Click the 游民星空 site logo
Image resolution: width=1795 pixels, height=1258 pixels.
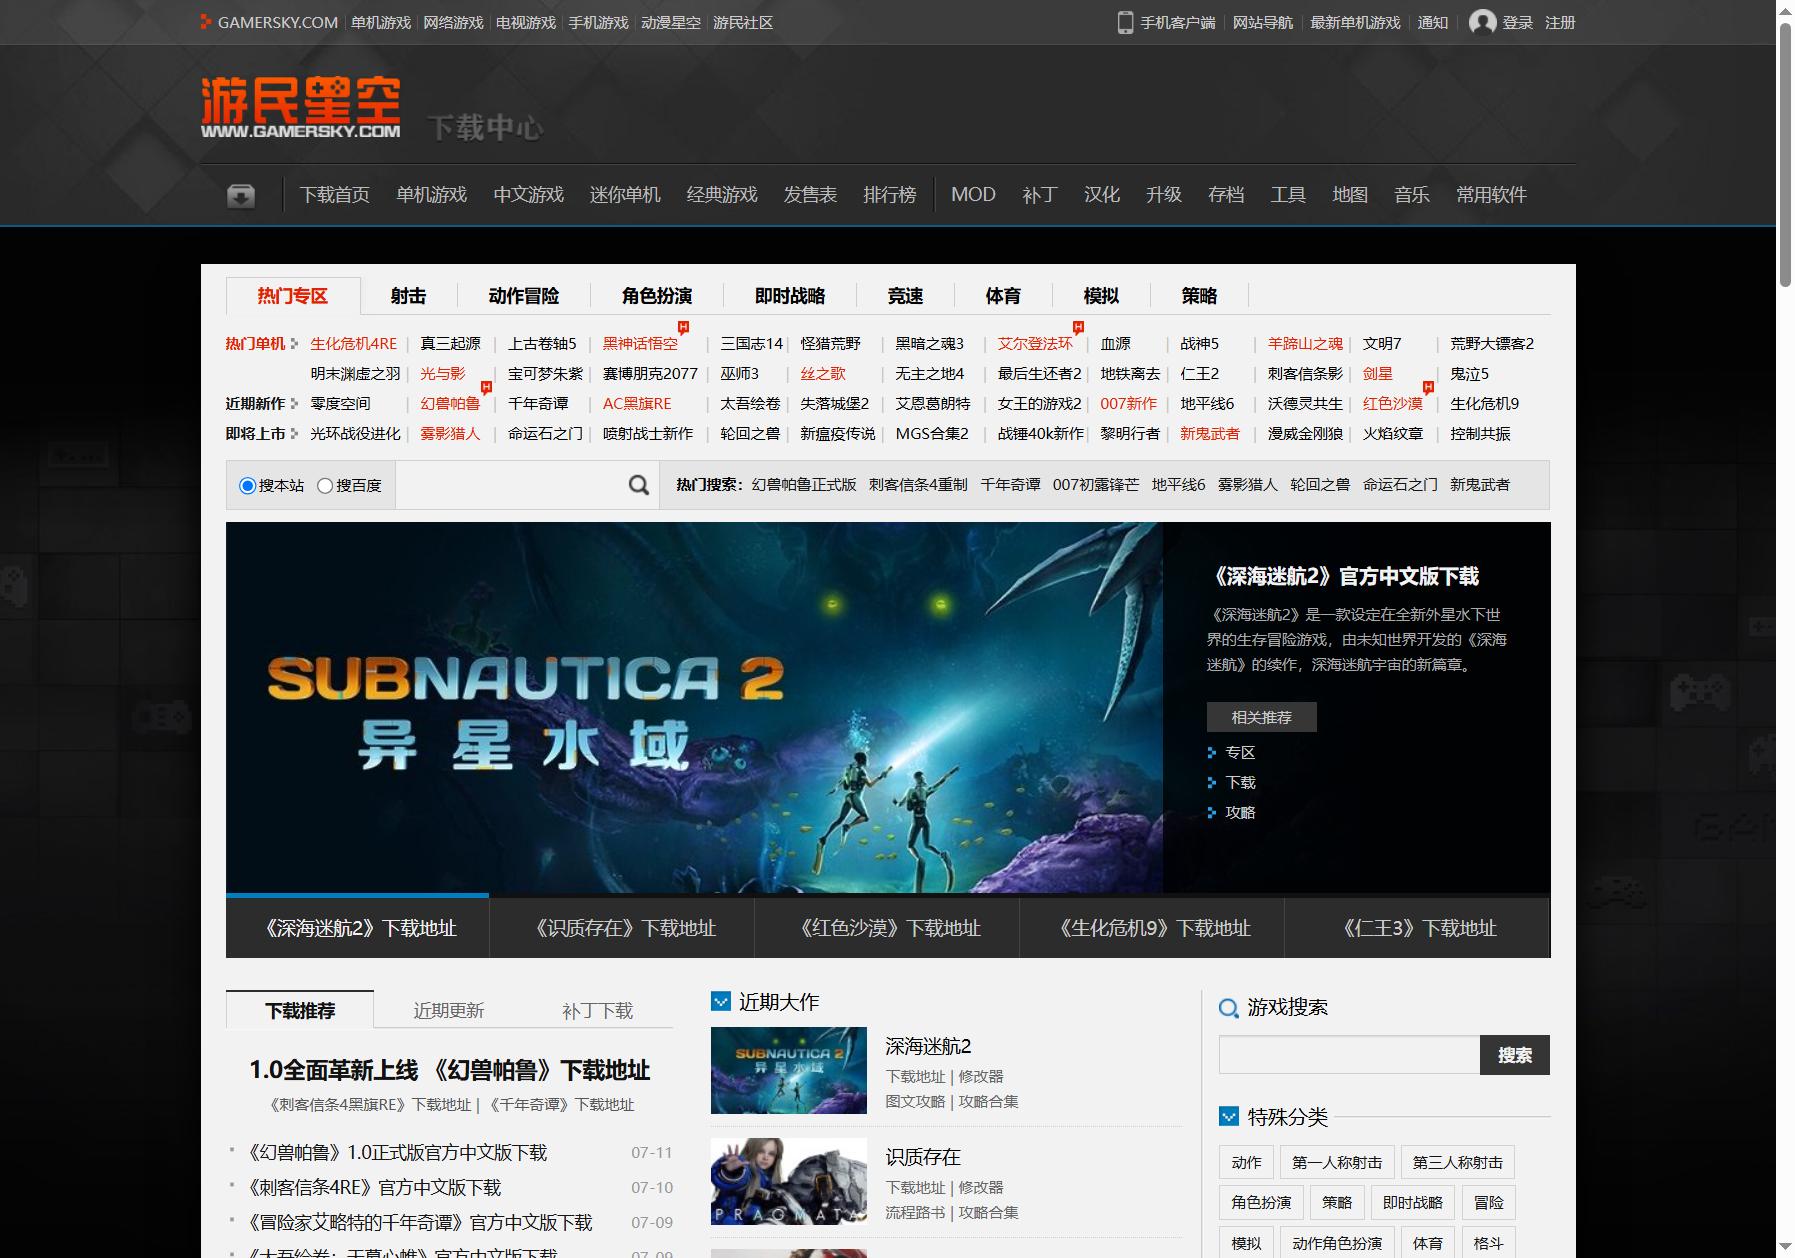[x=300, y=106]
